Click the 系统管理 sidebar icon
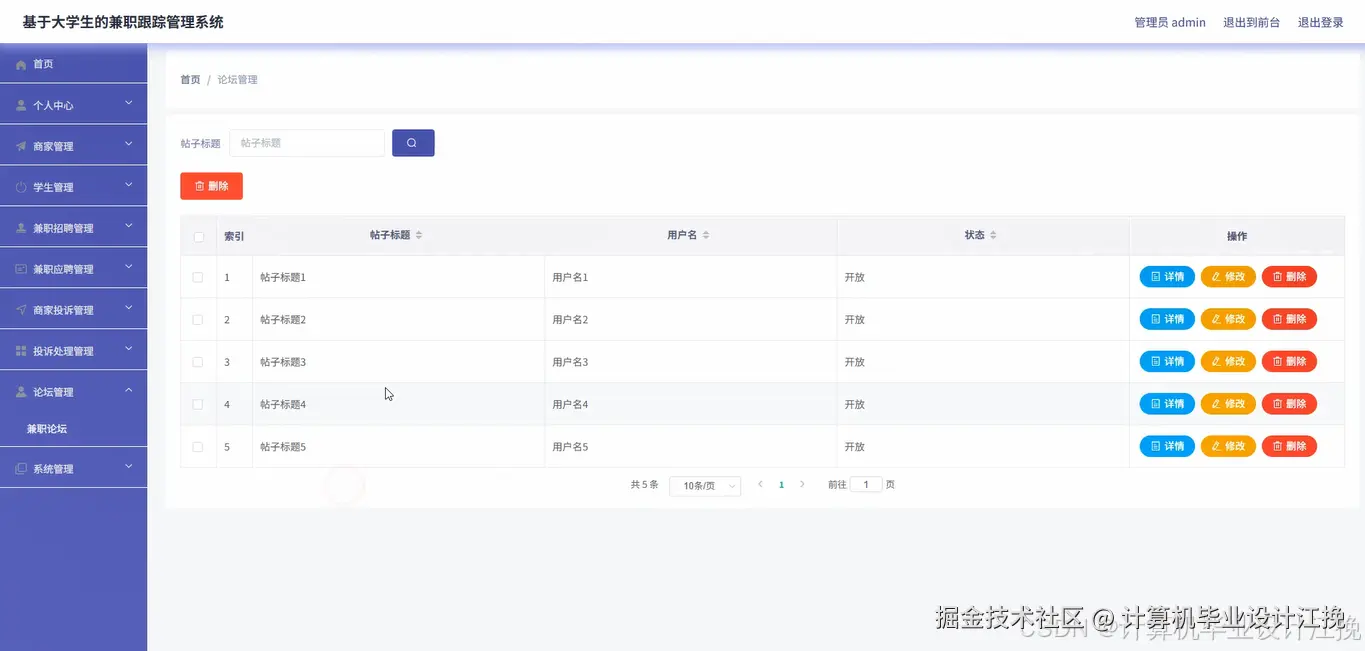1365x651 pixels. coord(20,467)
